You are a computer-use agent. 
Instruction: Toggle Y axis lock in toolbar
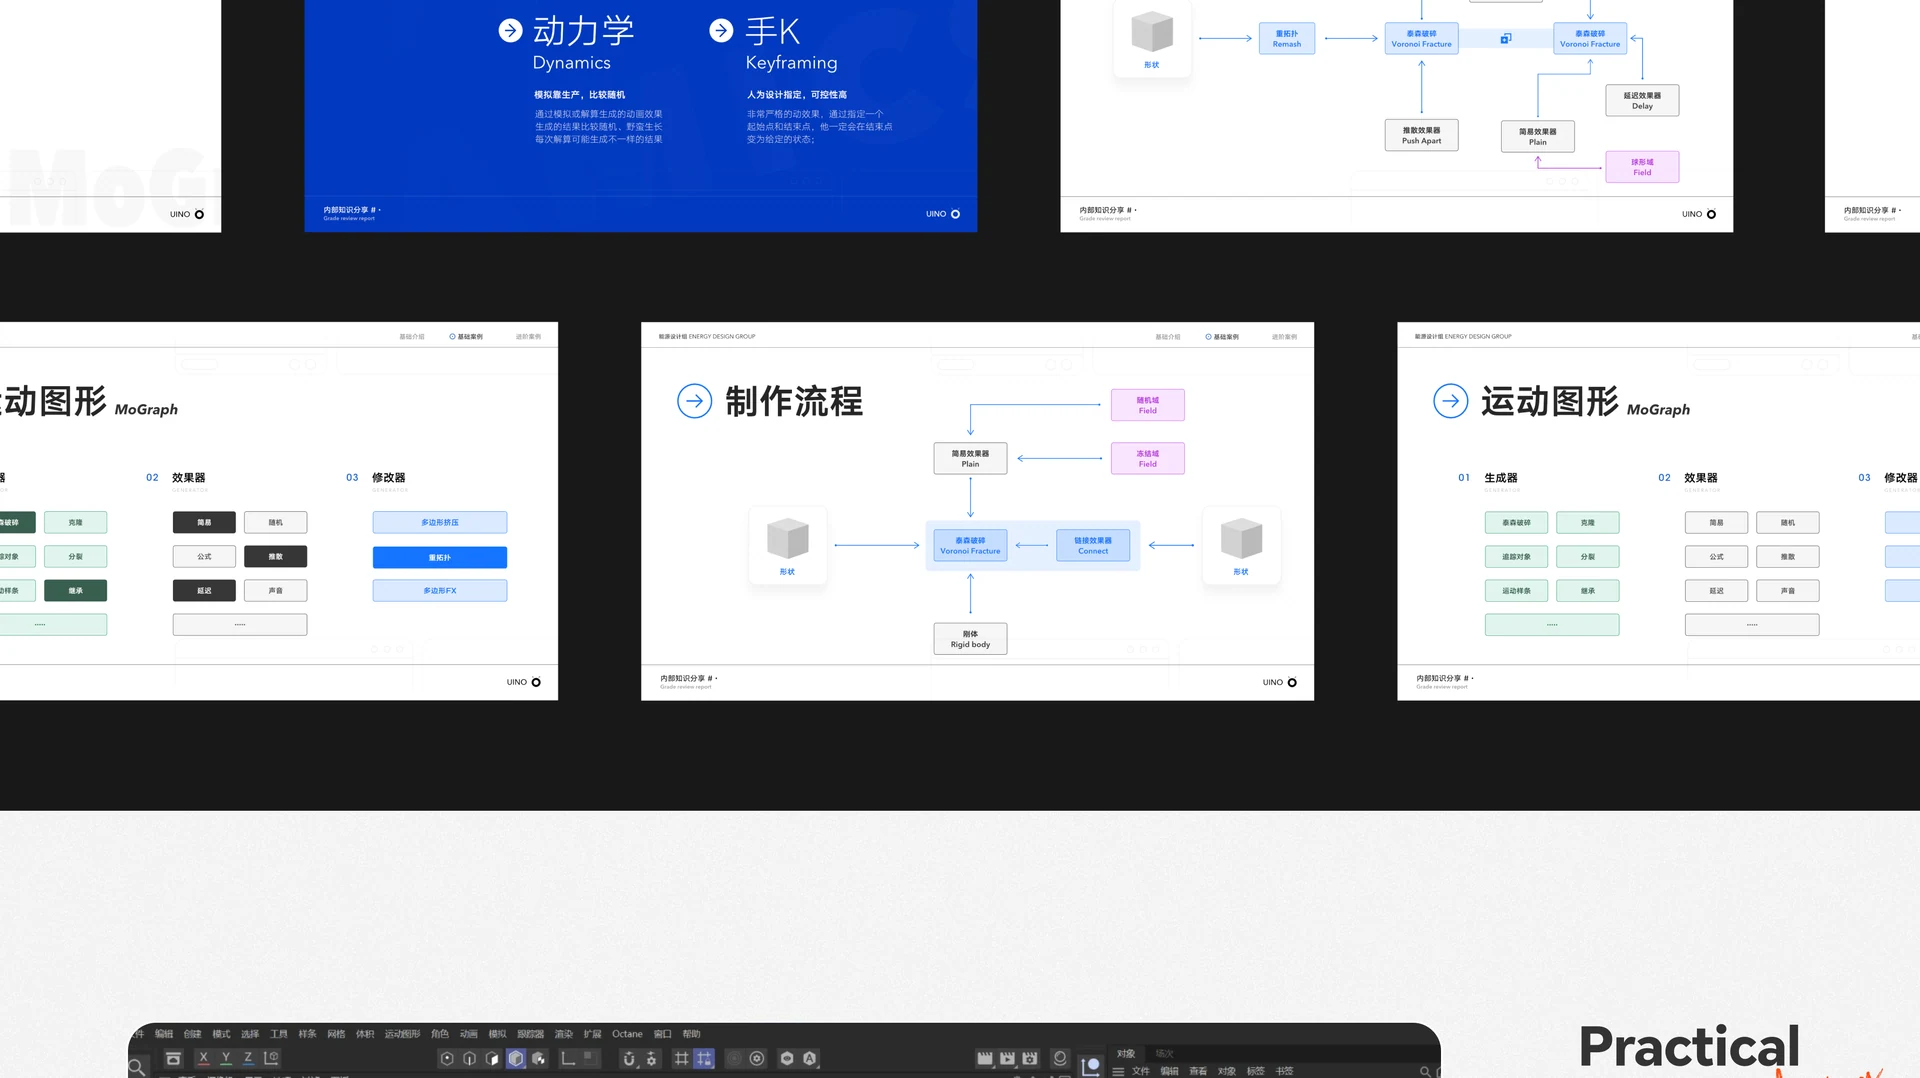[226, 1058]
